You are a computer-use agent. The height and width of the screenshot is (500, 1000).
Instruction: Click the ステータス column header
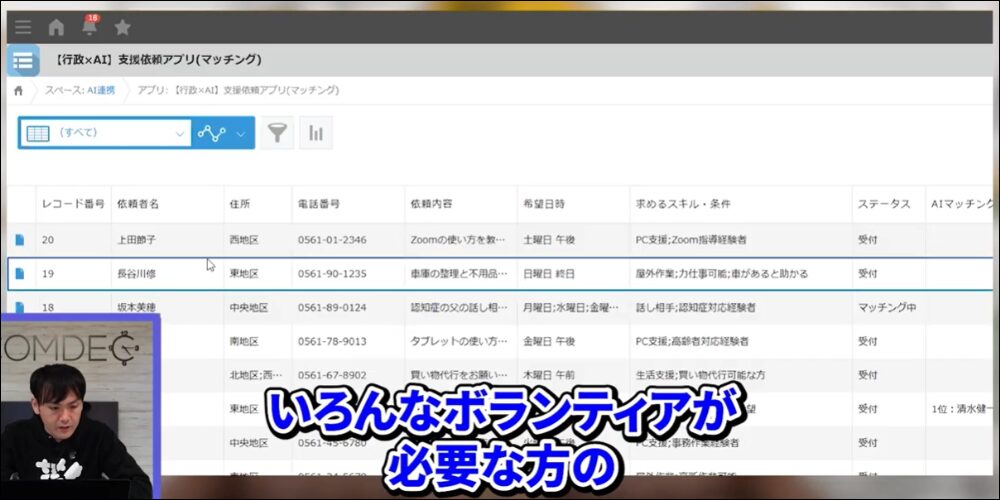click(x=884, y=204)
